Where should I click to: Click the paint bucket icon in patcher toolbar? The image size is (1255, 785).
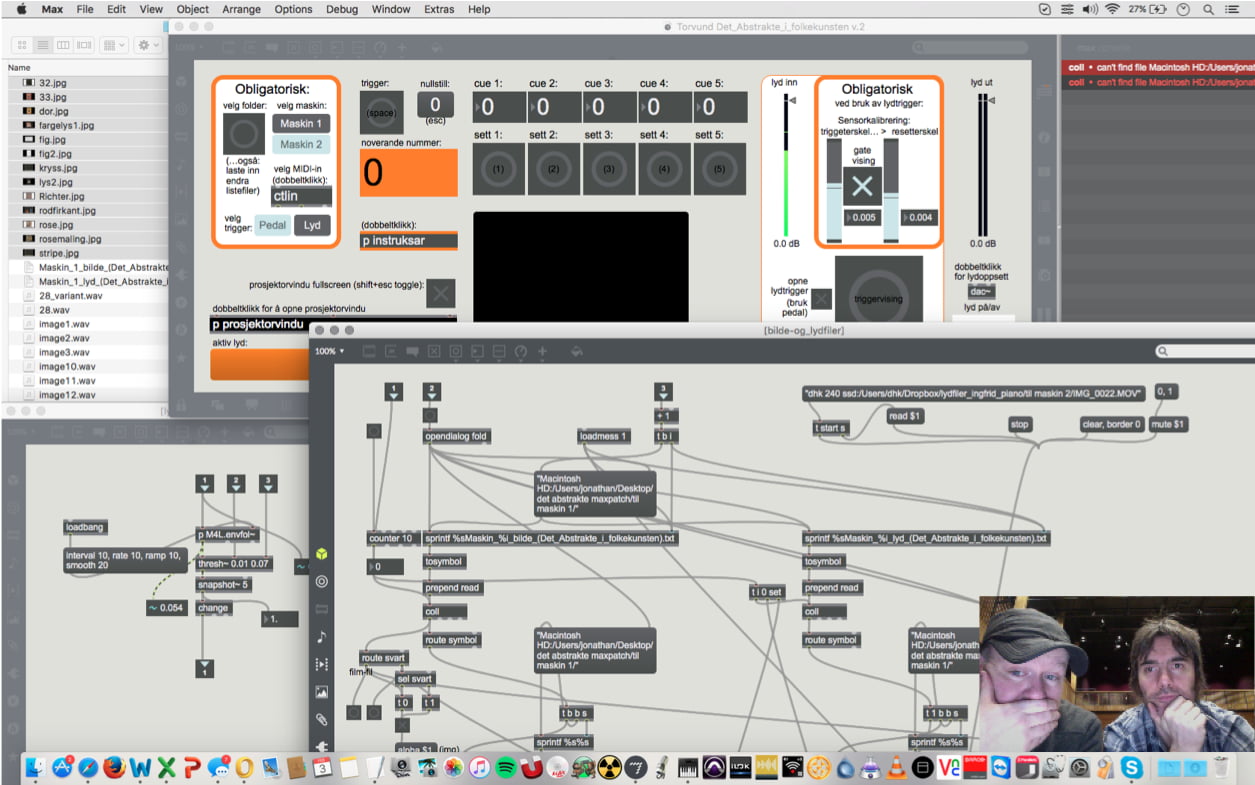click(x=576, y=352)
